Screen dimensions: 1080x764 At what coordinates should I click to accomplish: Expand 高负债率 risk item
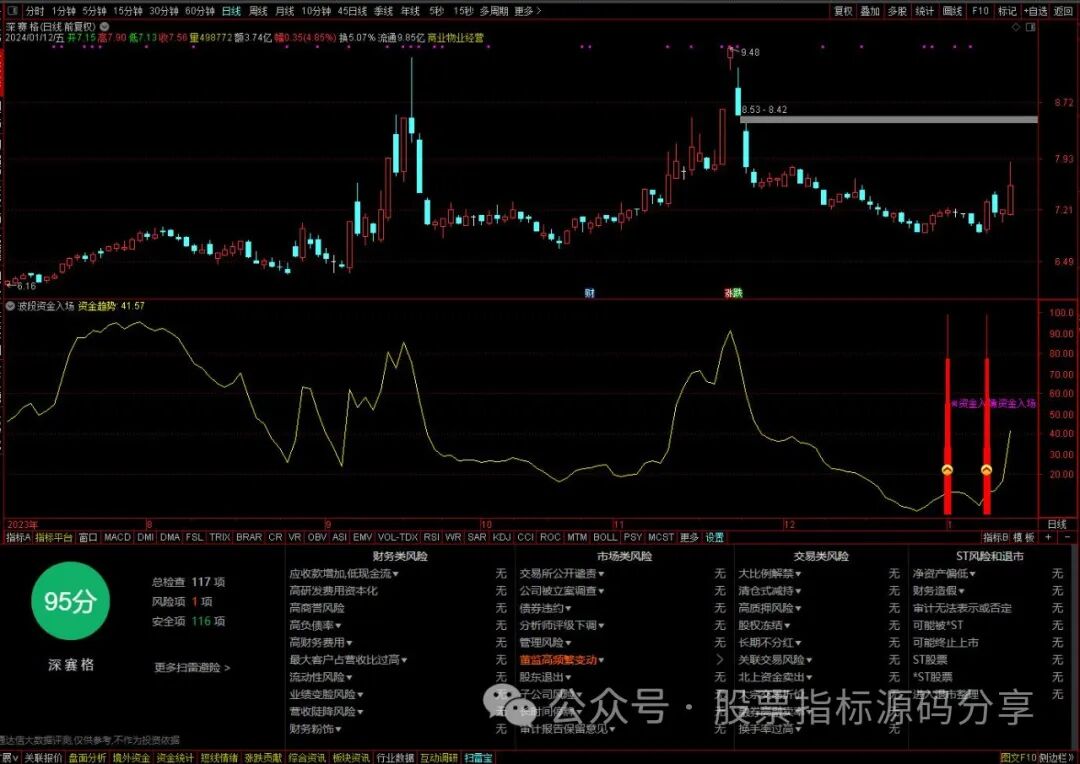(x=315, y=626)
